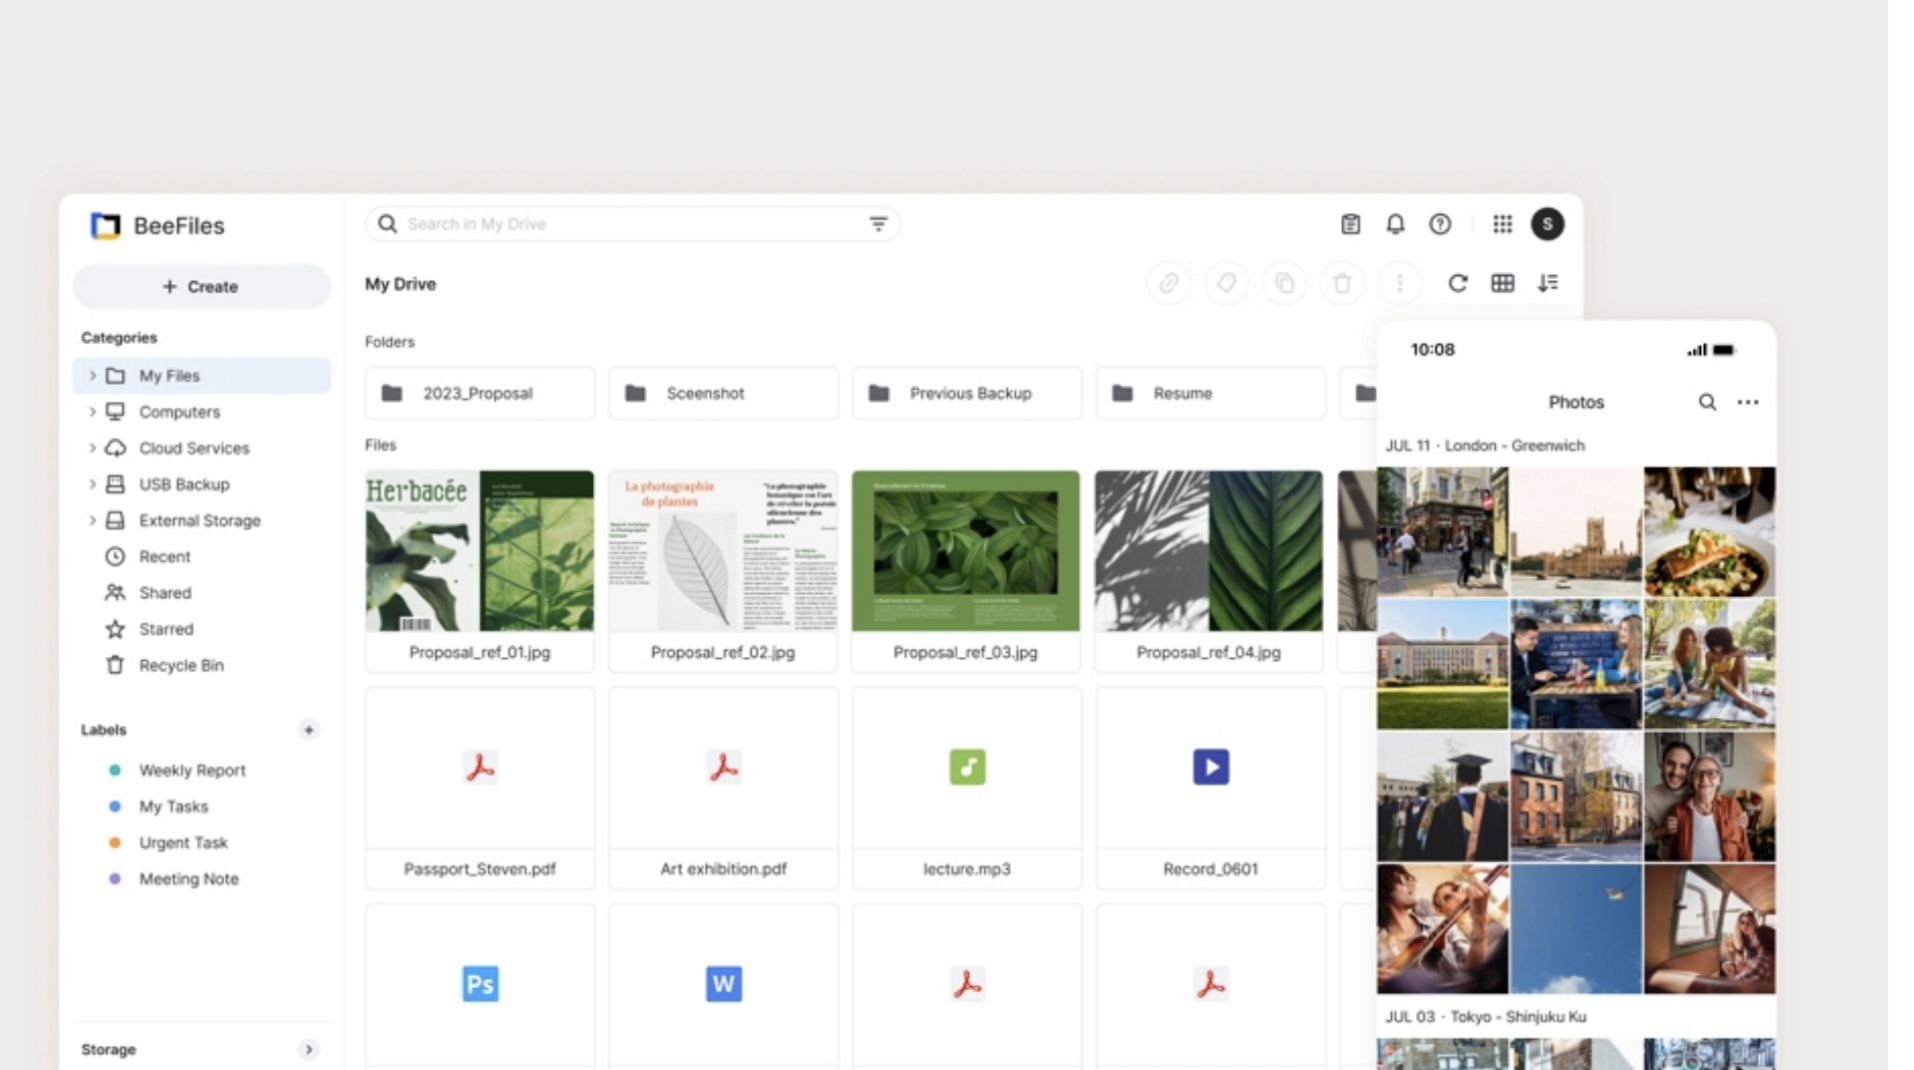Open the Art exhibition.pdf file icon
Screen dimensions: 1914x1070
coord(723,767)
